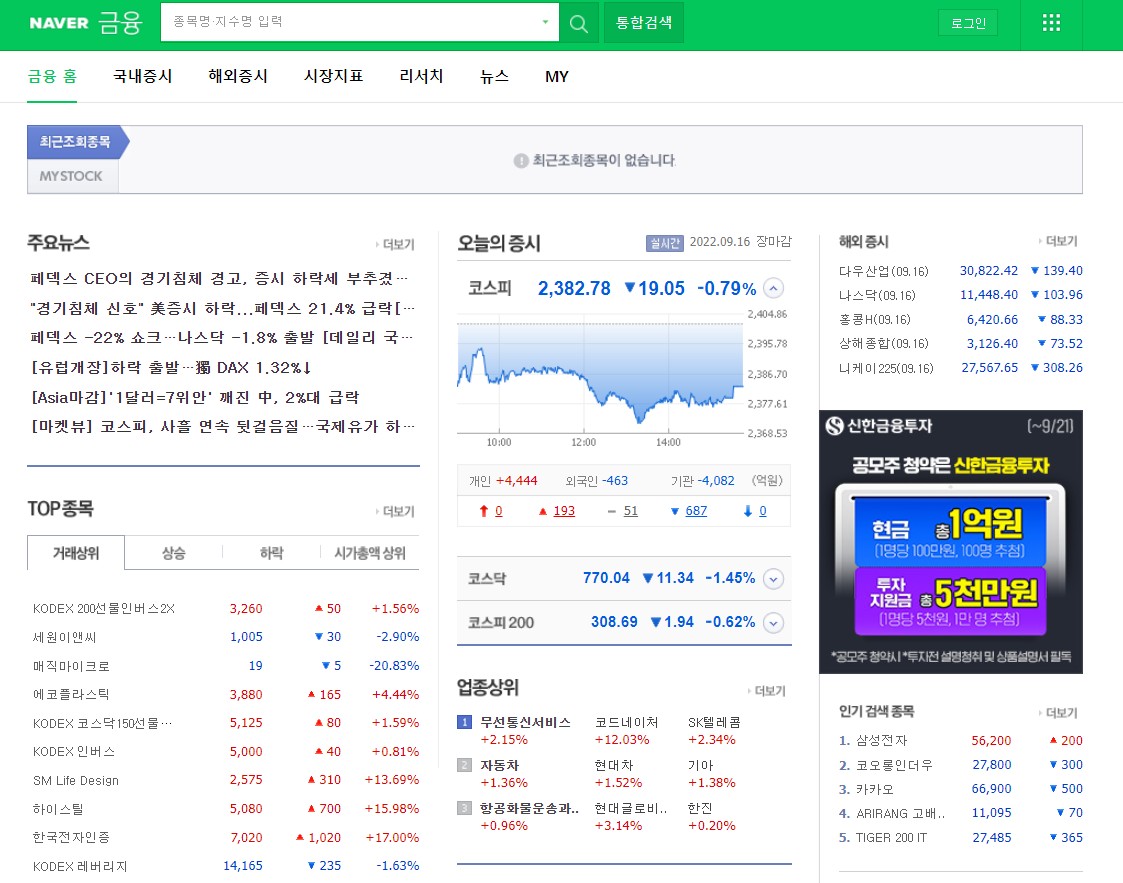
Task: Click lower-limit stocks count arrow icon
Action: pos(748,511)
